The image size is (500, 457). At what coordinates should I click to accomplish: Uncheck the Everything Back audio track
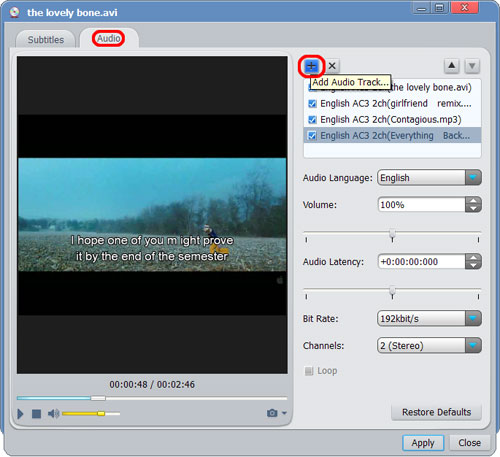point(312,136)
